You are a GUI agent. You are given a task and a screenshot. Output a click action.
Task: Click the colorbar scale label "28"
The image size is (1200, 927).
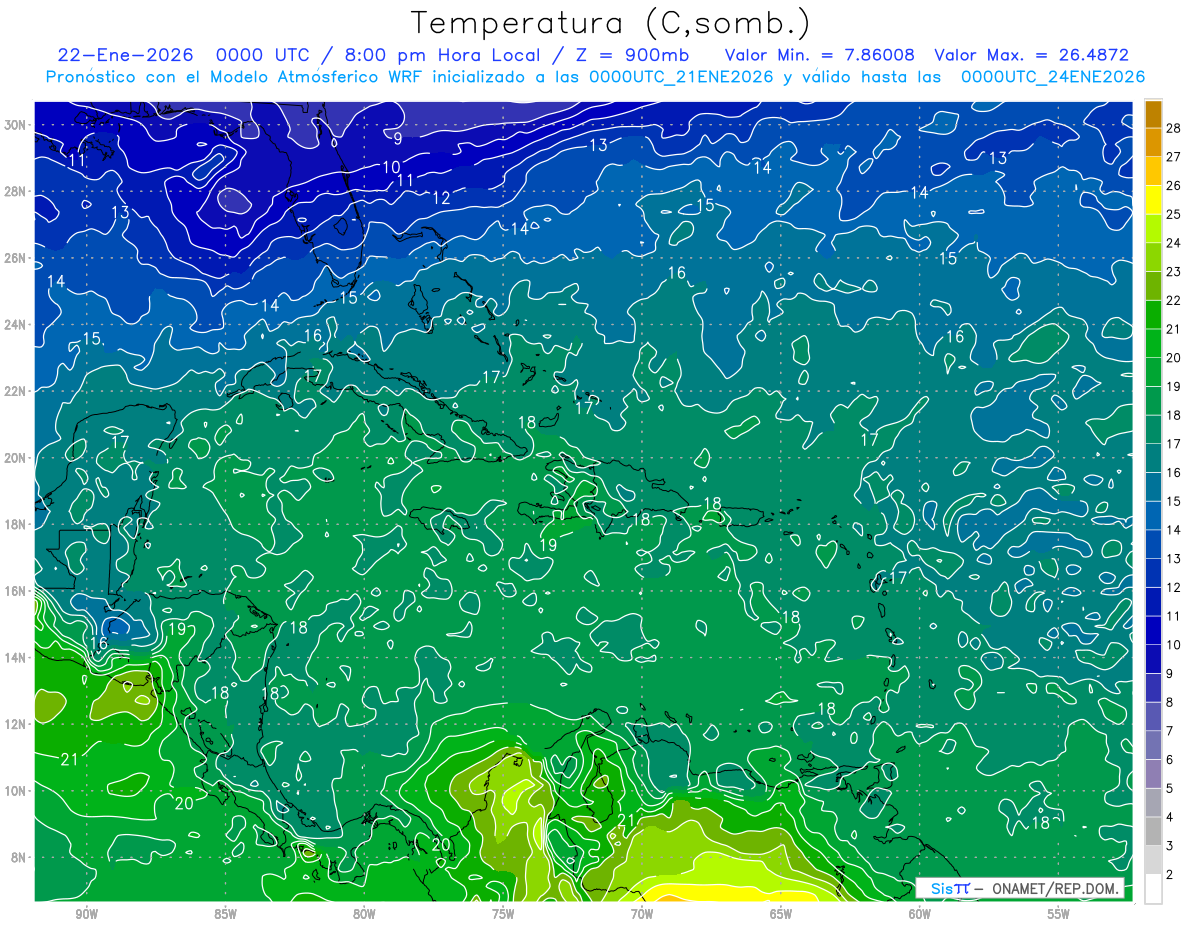pos(1174,127)
